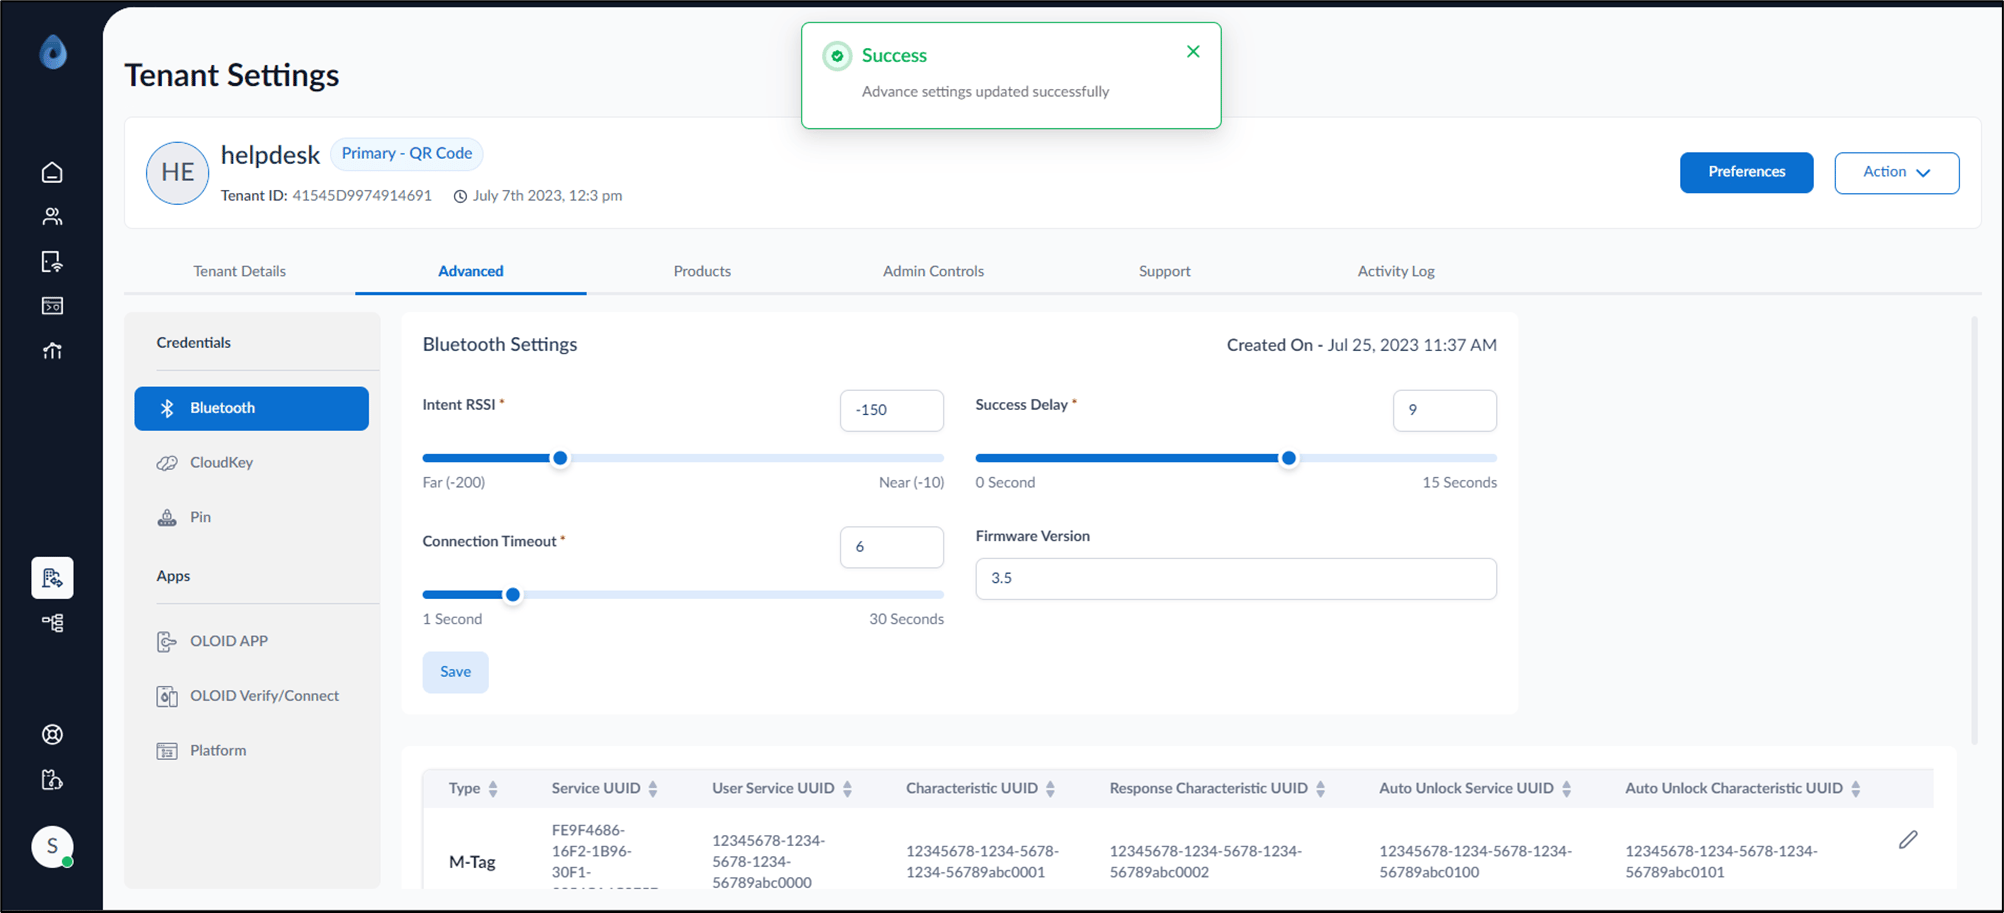Switch to the Tenant Details tab
2004x913 pixels.
tap(239, 271)
